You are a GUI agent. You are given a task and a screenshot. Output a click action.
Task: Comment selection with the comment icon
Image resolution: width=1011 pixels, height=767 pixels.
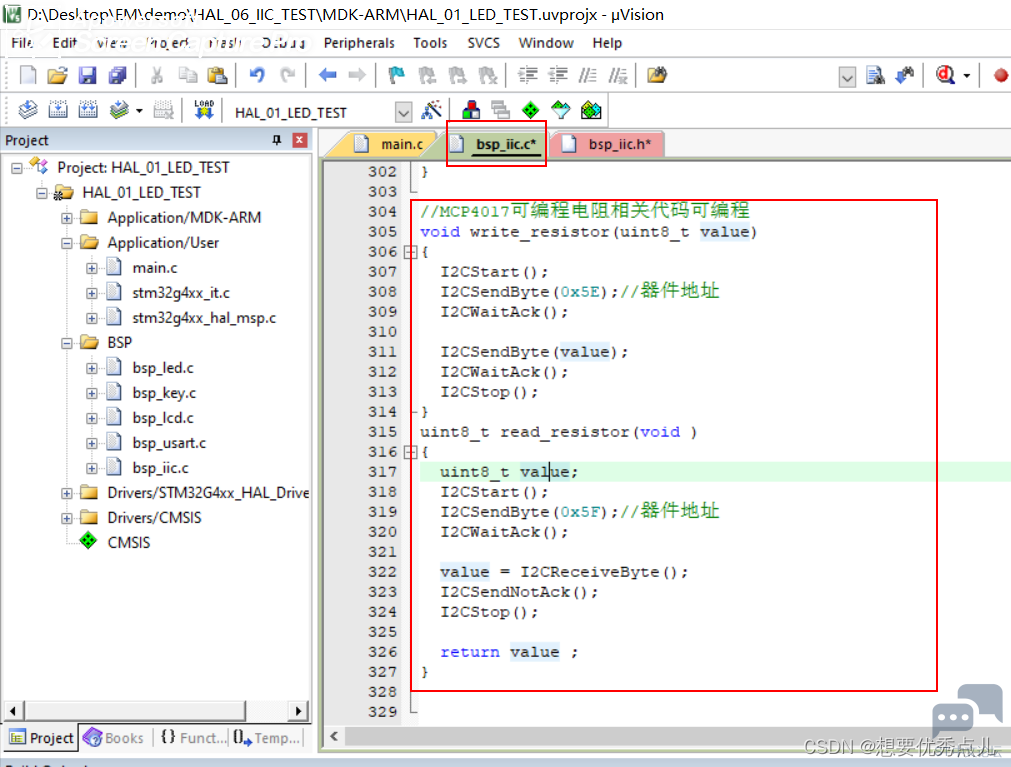pyautogui.click(x=587, y=75)
